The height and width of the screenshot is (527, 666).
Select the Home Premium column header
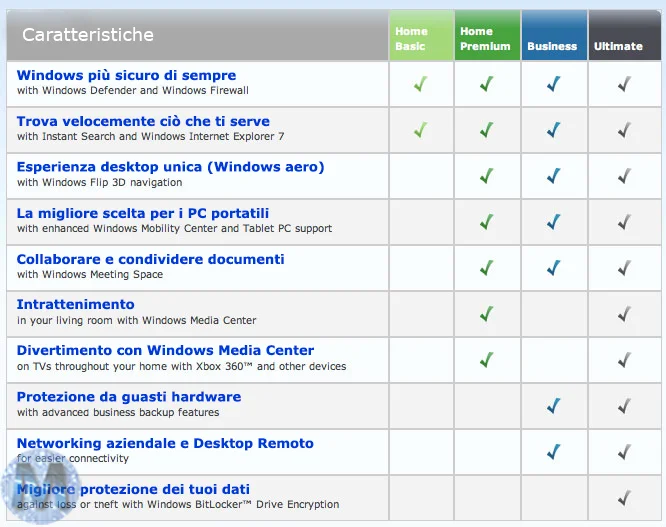coord(487,35)
